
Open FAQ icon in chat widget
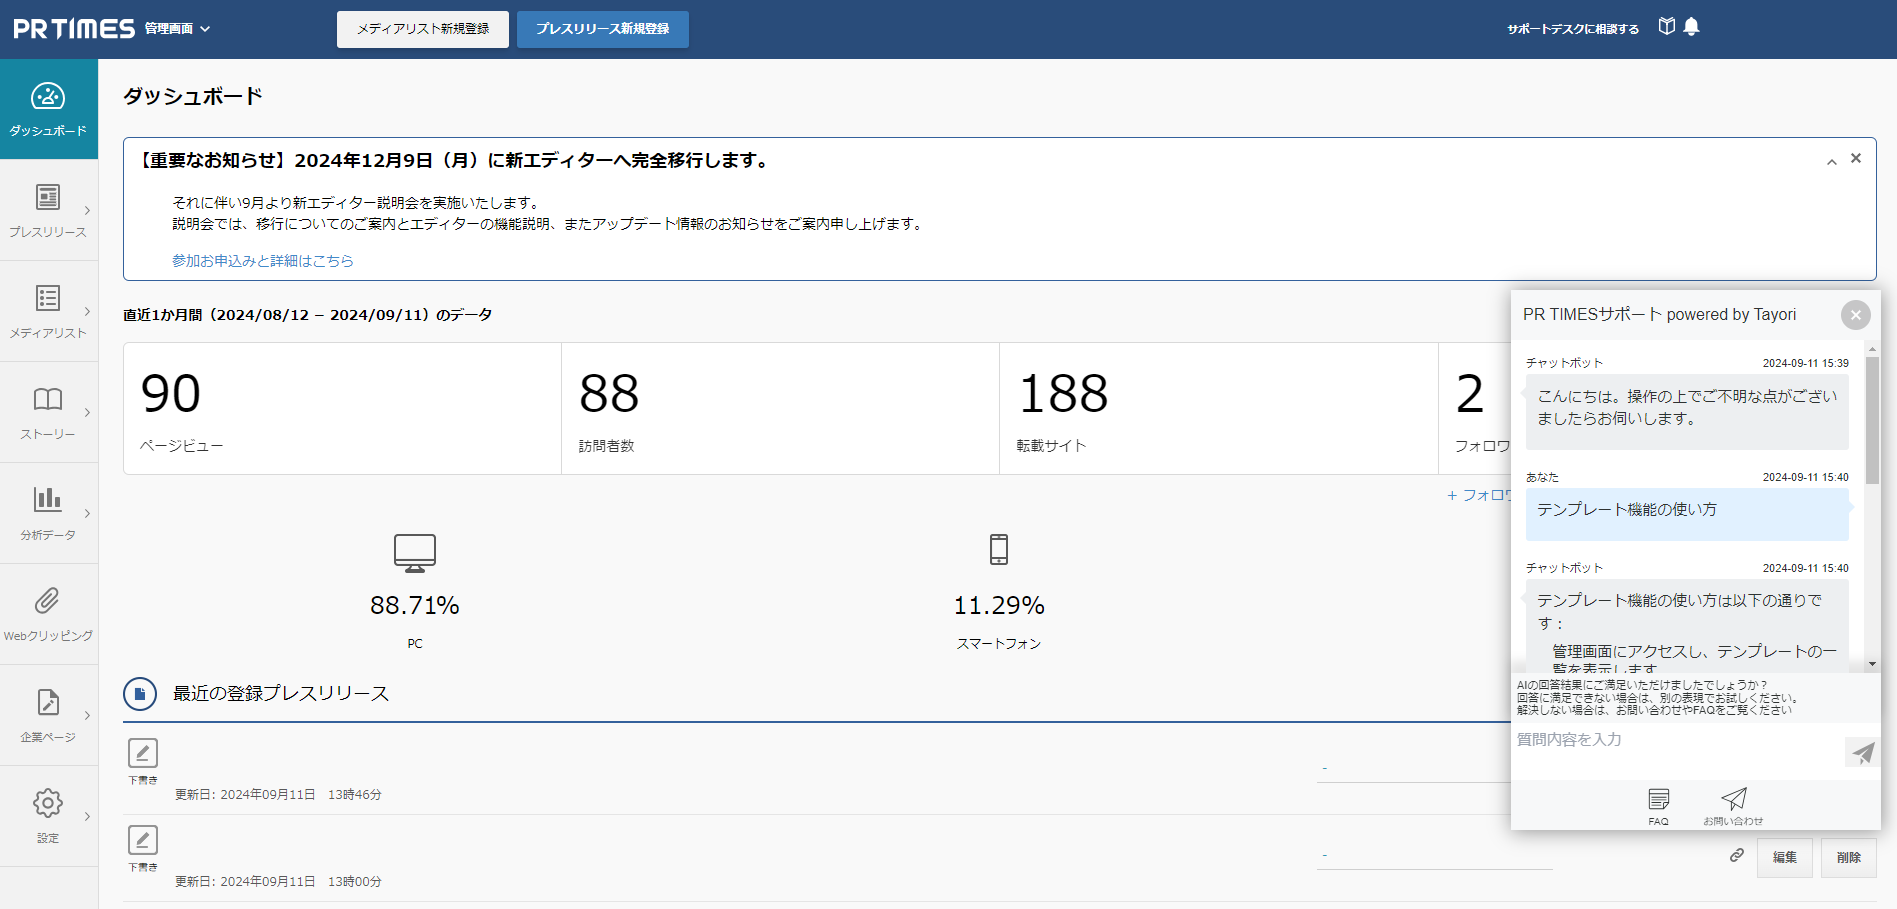pyautogui.click(x=1658, y=805)
